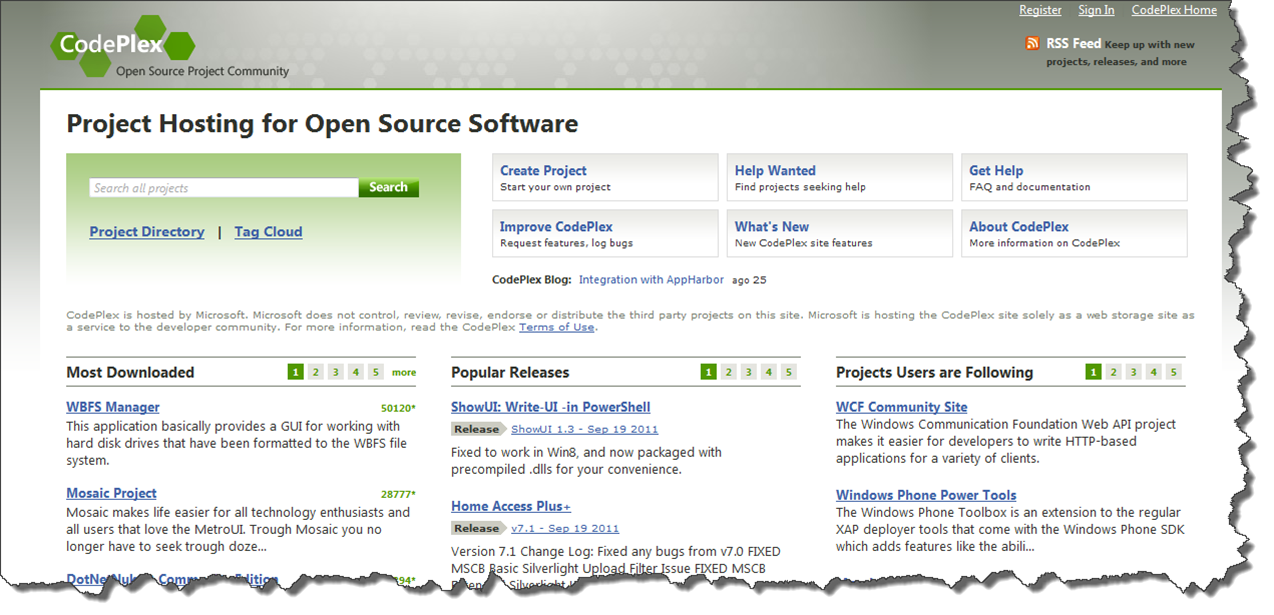Open the Home Access Plus+ project
This screenshot has width=1274, height=615.
pyautogui.click(x=511, y=506)
